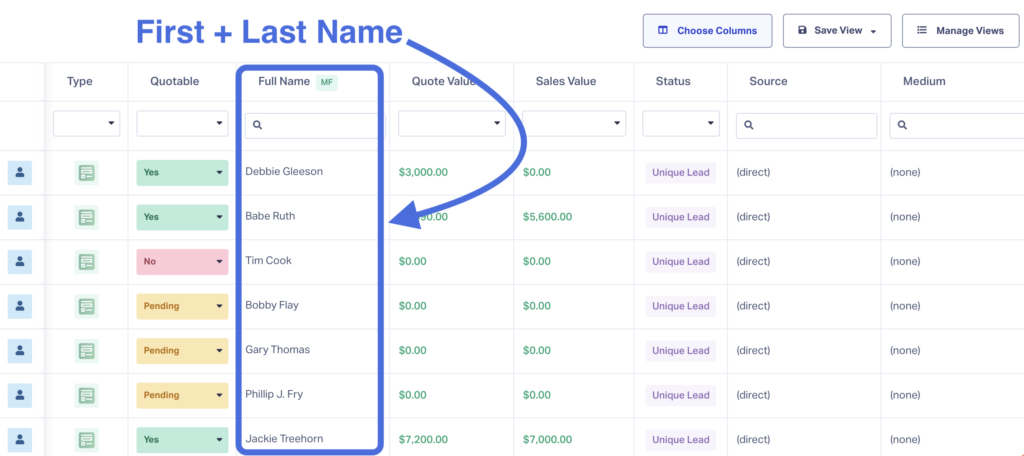Screen dimensions: 1024x456
Task: Open the Yes quotable dropdown for Babe Ruth
Action: 182,217
